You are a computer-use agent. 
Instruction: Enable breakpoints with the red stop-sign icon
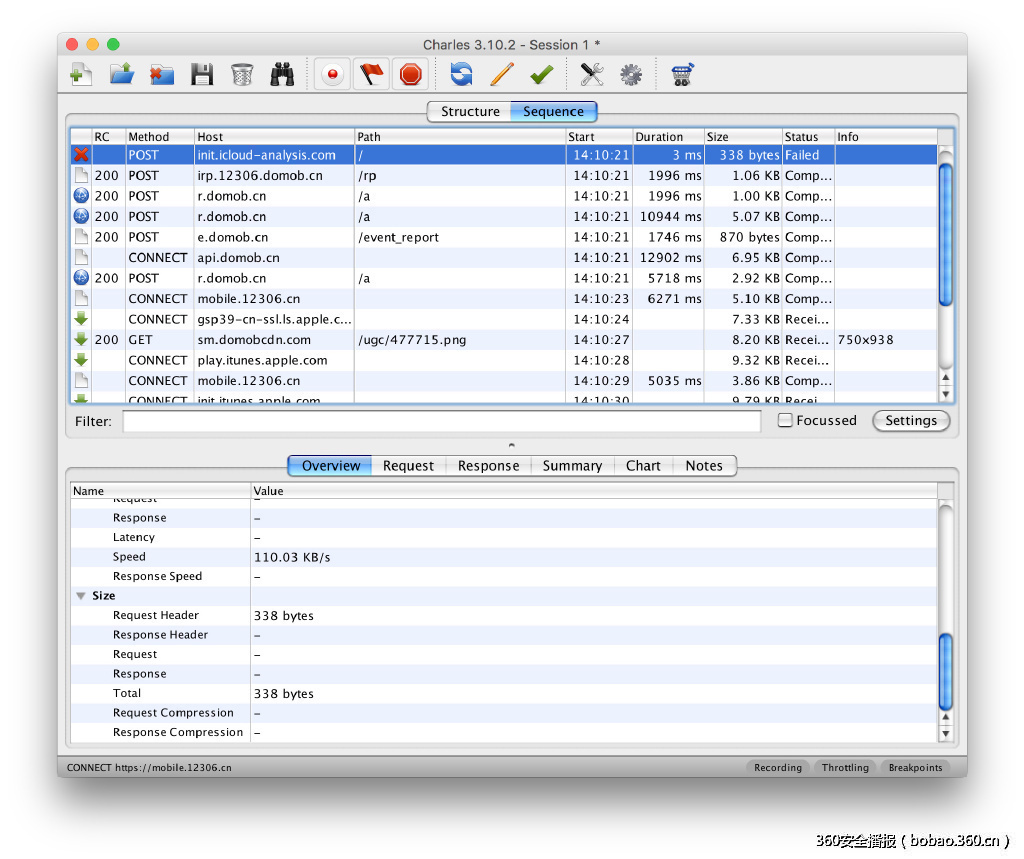click(x=411, y=74)
